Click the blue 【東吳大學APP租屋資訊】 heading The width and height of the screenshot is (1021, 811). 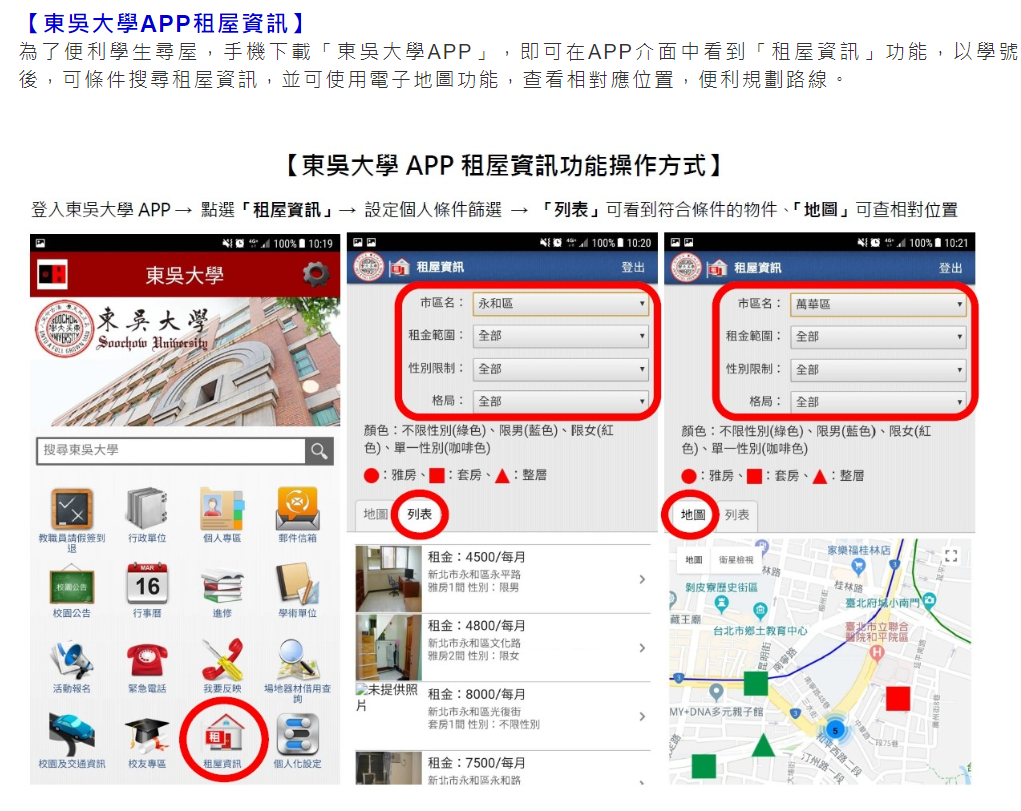click(163, 23)
